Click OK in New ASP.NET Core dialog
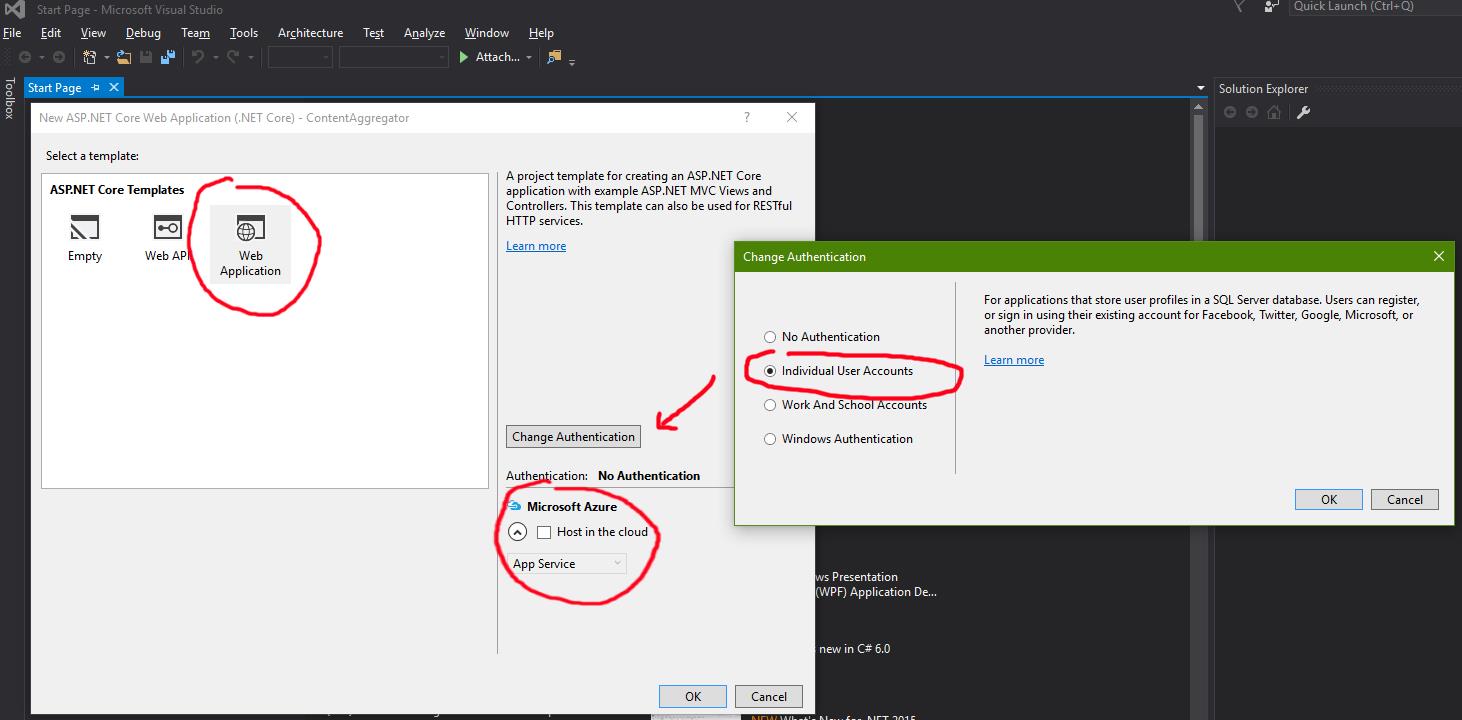Viewport: 1462px width, 720px height. (x=693, y=697)
